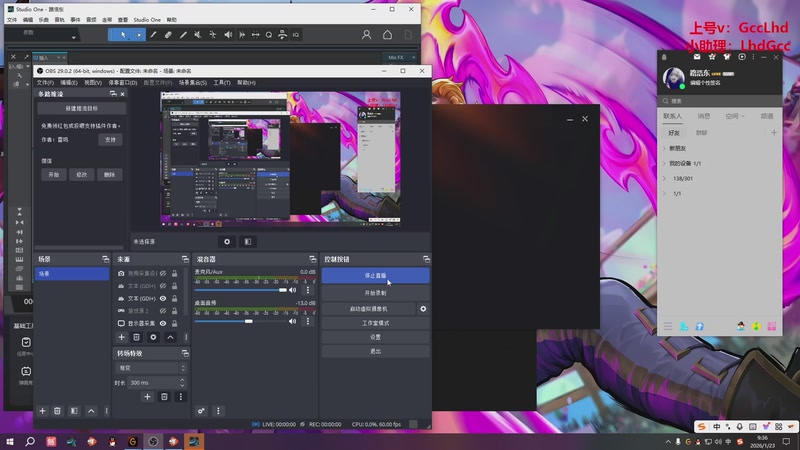Click new streaming target button in multi-RTMP dock
800x450 pixels.
point(82,109)
